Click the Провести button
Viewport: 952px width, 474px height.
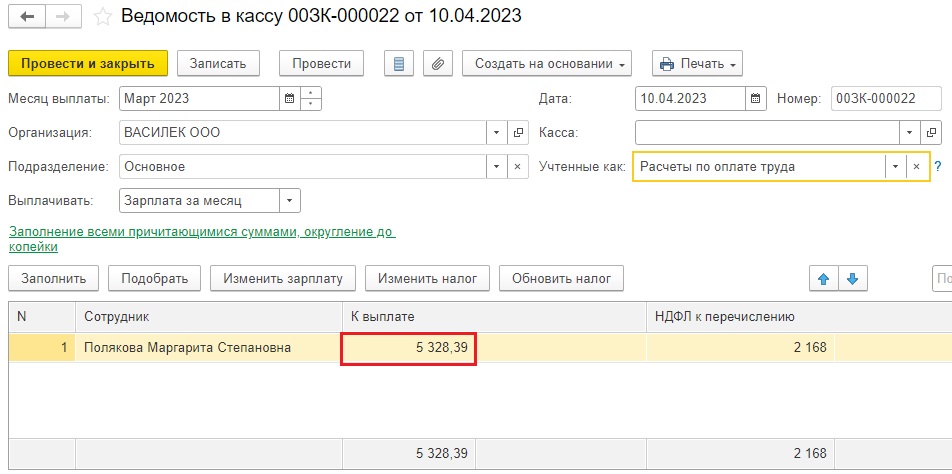tap(322, 63)
